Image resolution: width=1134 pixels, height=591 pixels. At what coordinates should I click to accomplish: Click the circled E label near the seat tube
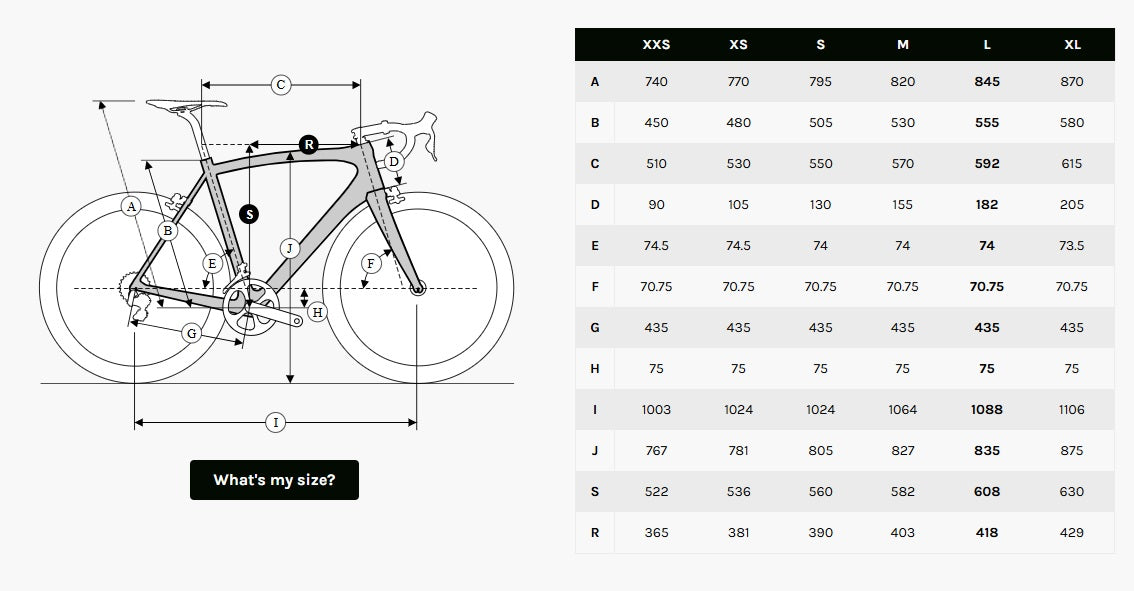click(x=212, y=264)
